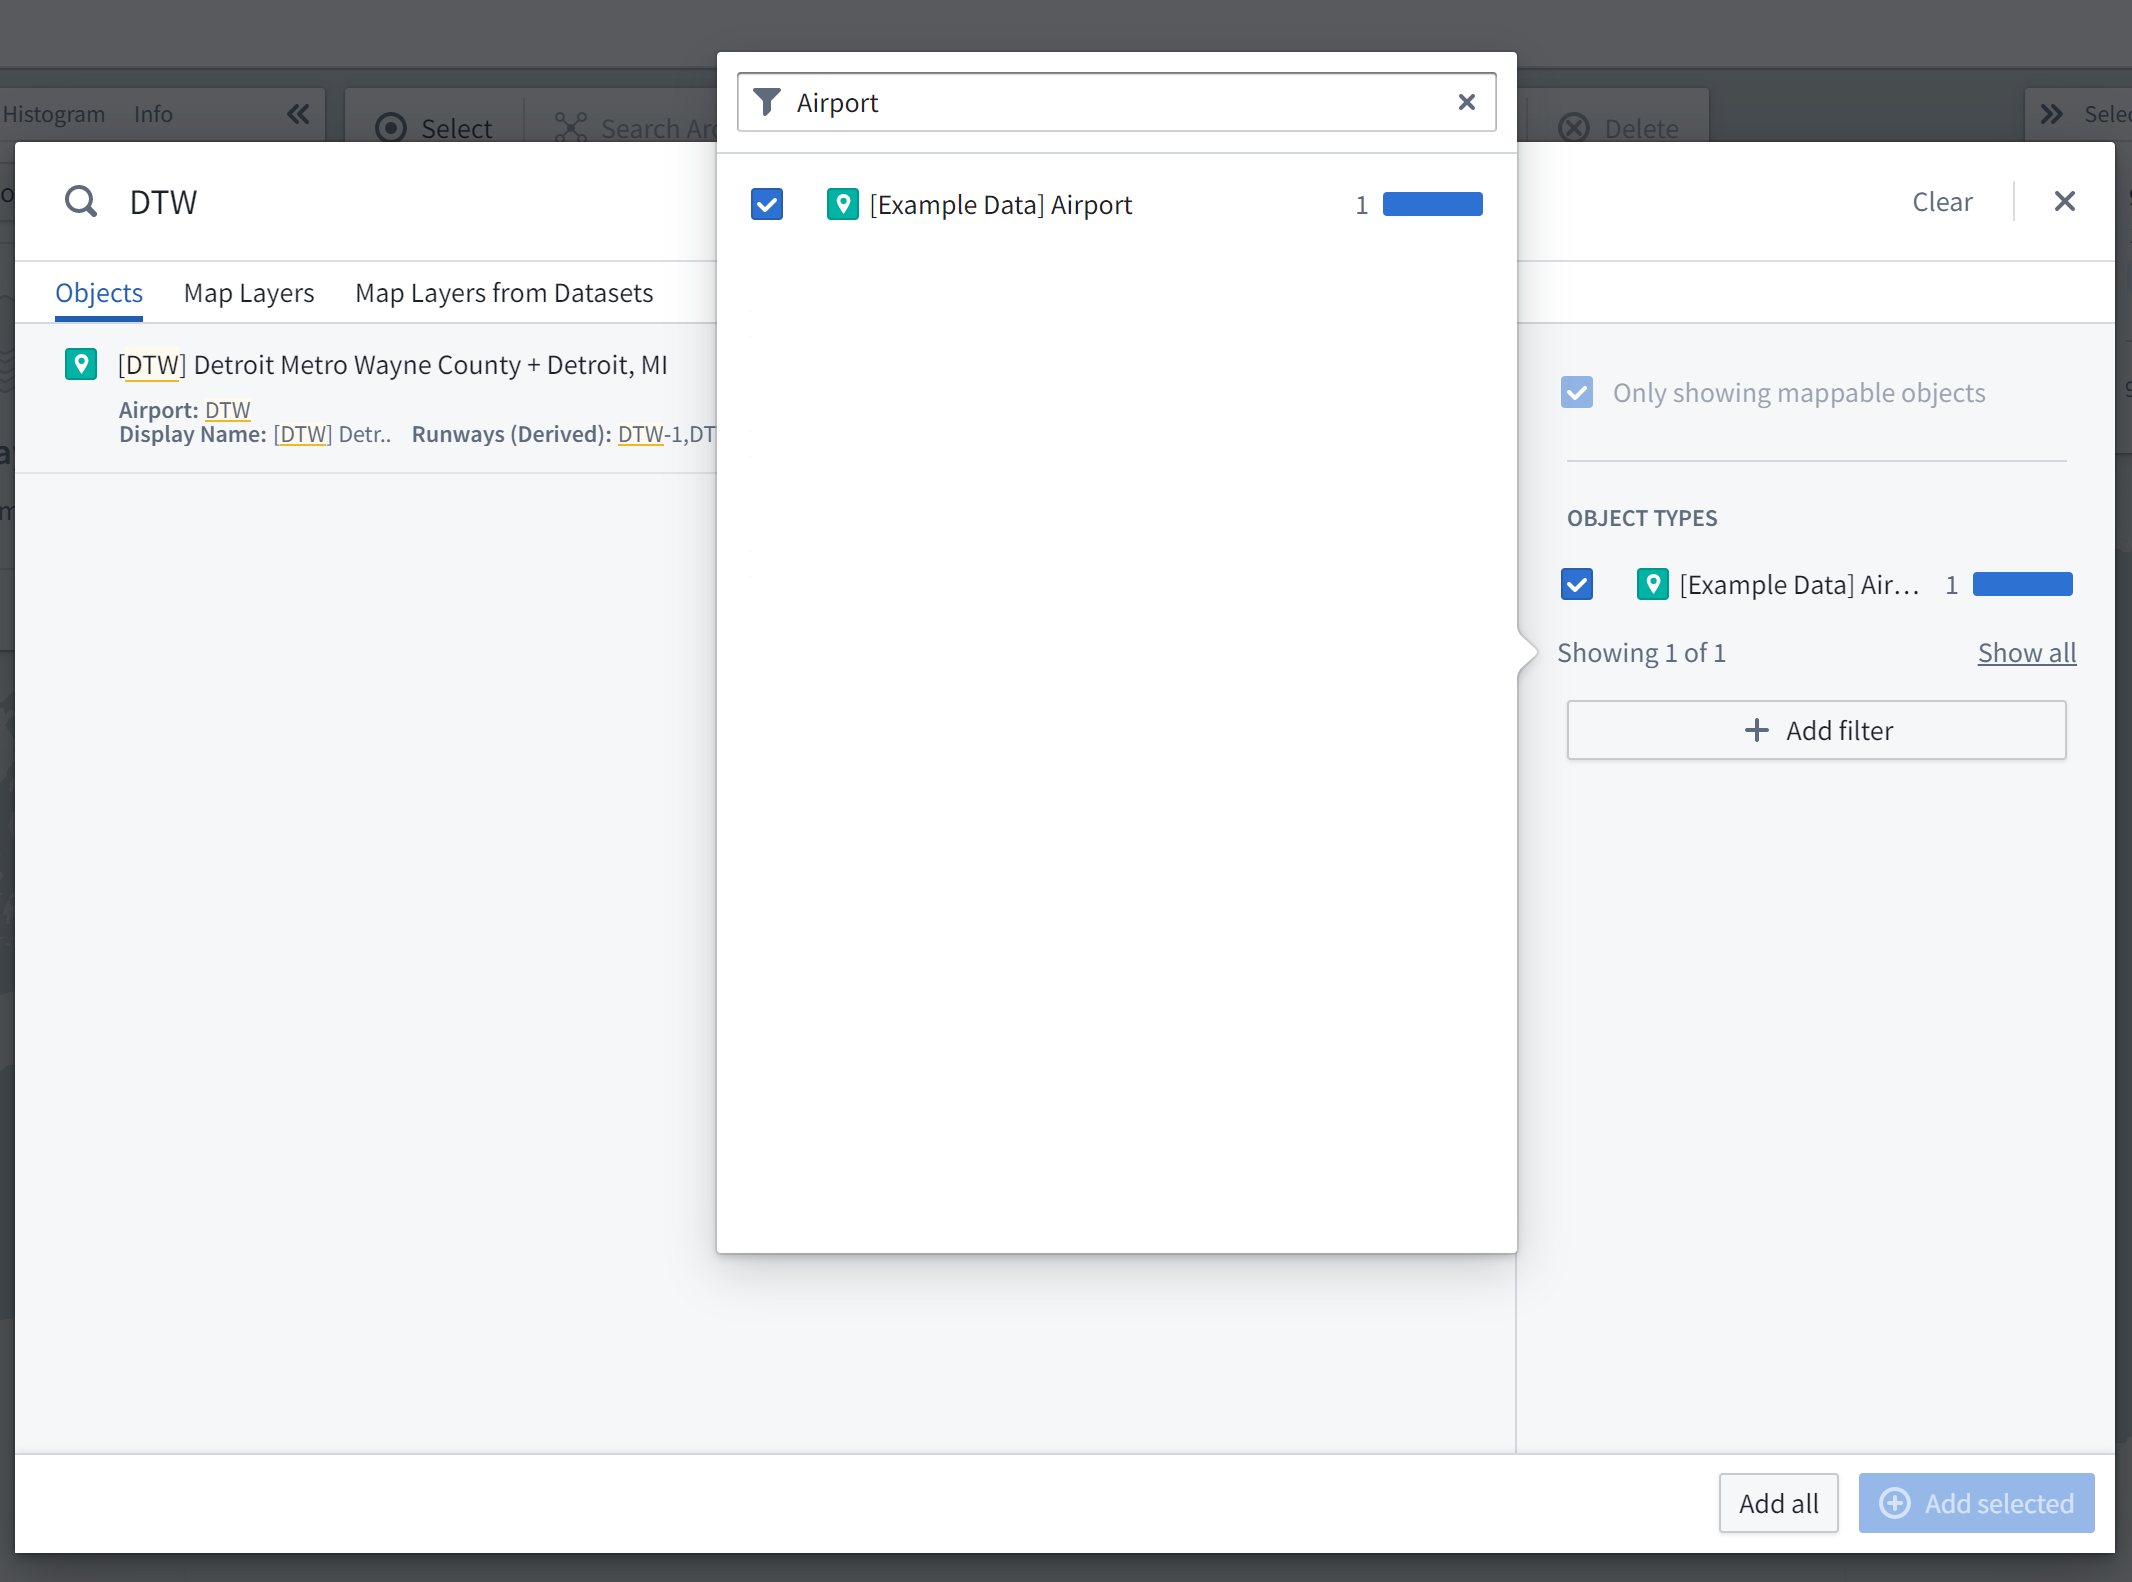Screen dimensions: 2132x1582
Task: Select the blue color swatch next to Airport result
Action: 1431,204
